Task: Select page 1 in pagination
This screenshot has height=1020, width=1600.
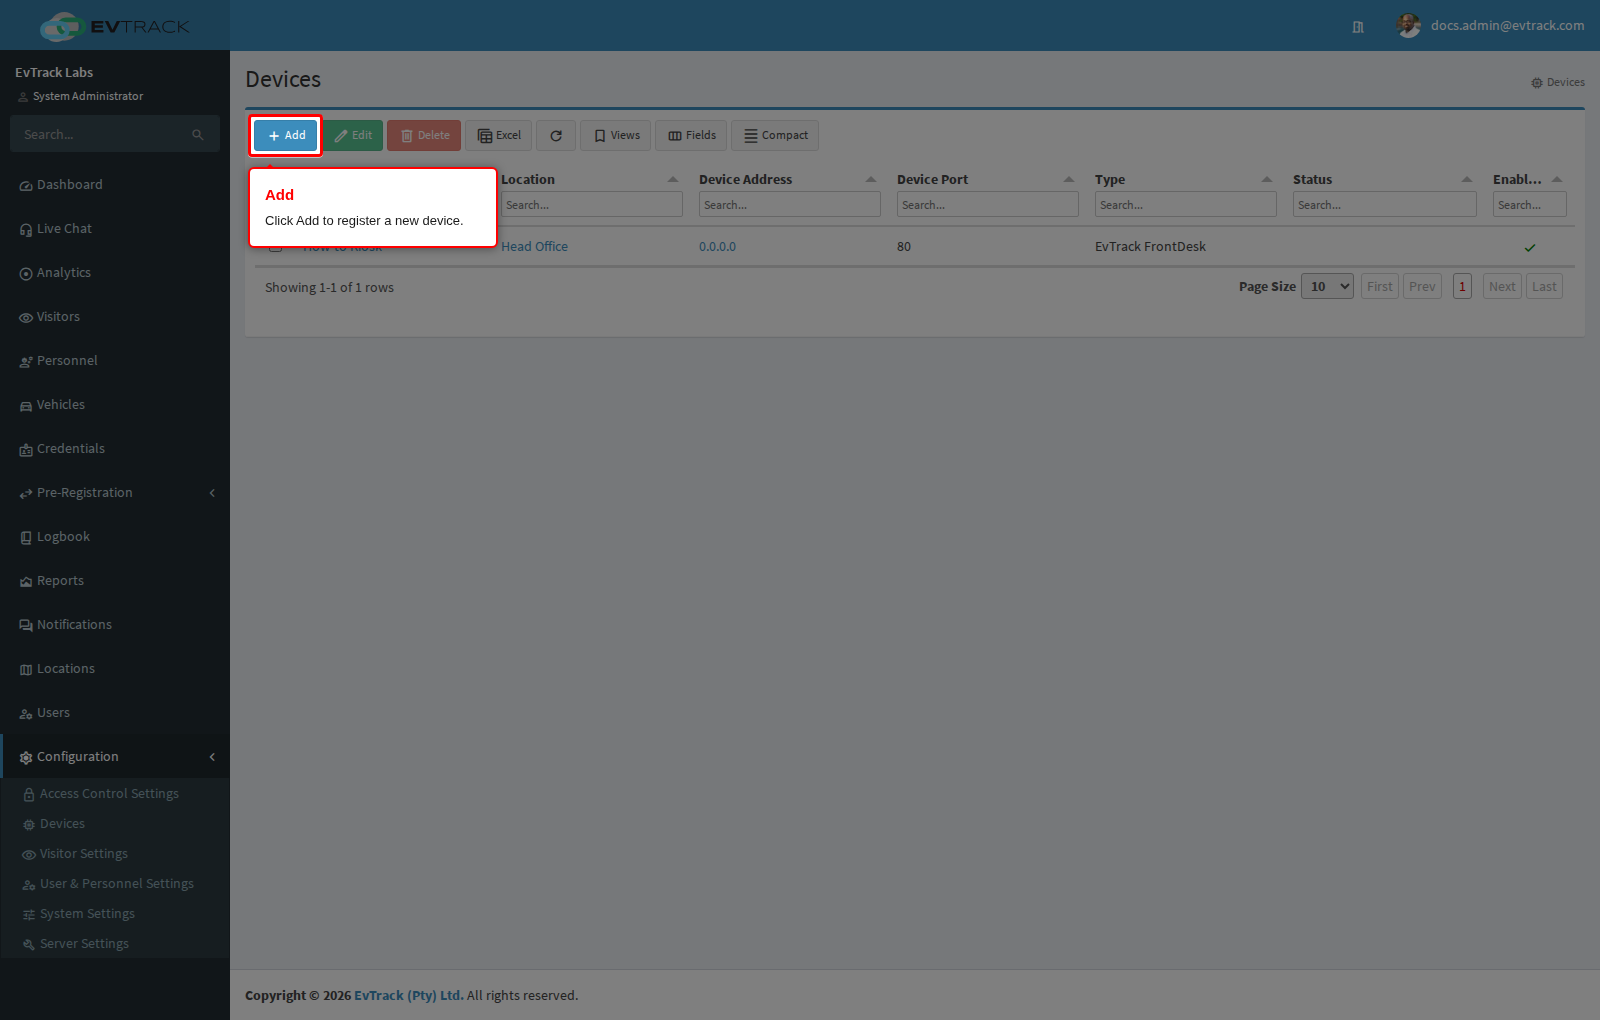Action: (1462, 287)
